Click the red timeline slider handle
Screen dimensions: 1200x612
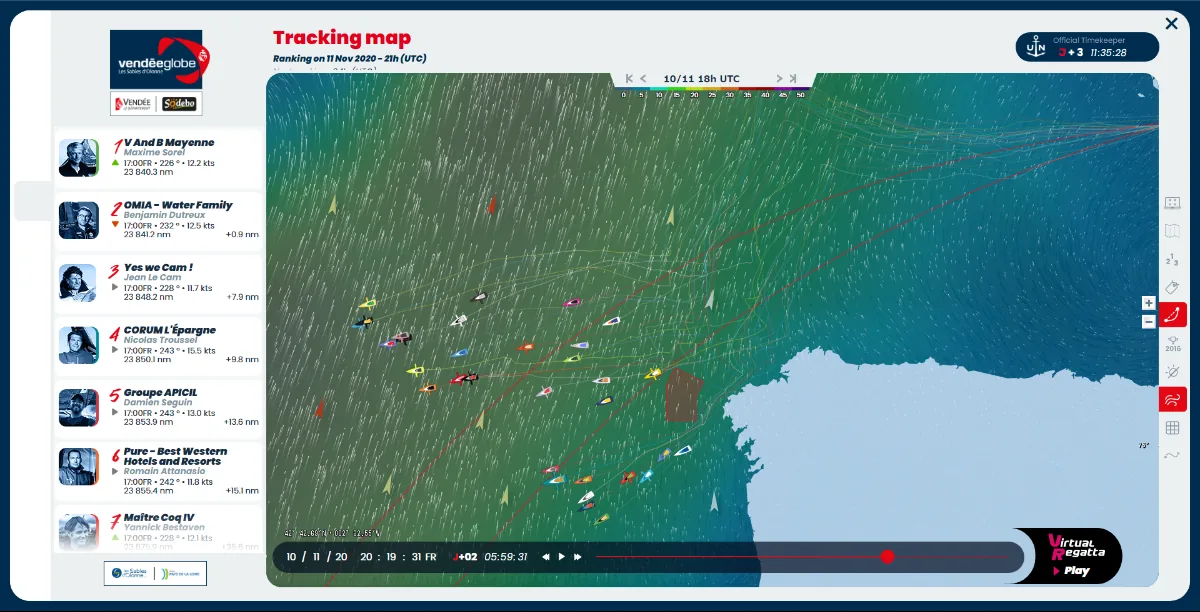tap(887, 556)
